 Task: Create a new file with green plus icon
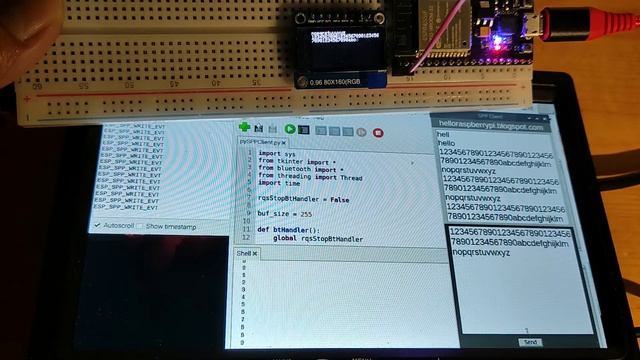pos(244,127)
